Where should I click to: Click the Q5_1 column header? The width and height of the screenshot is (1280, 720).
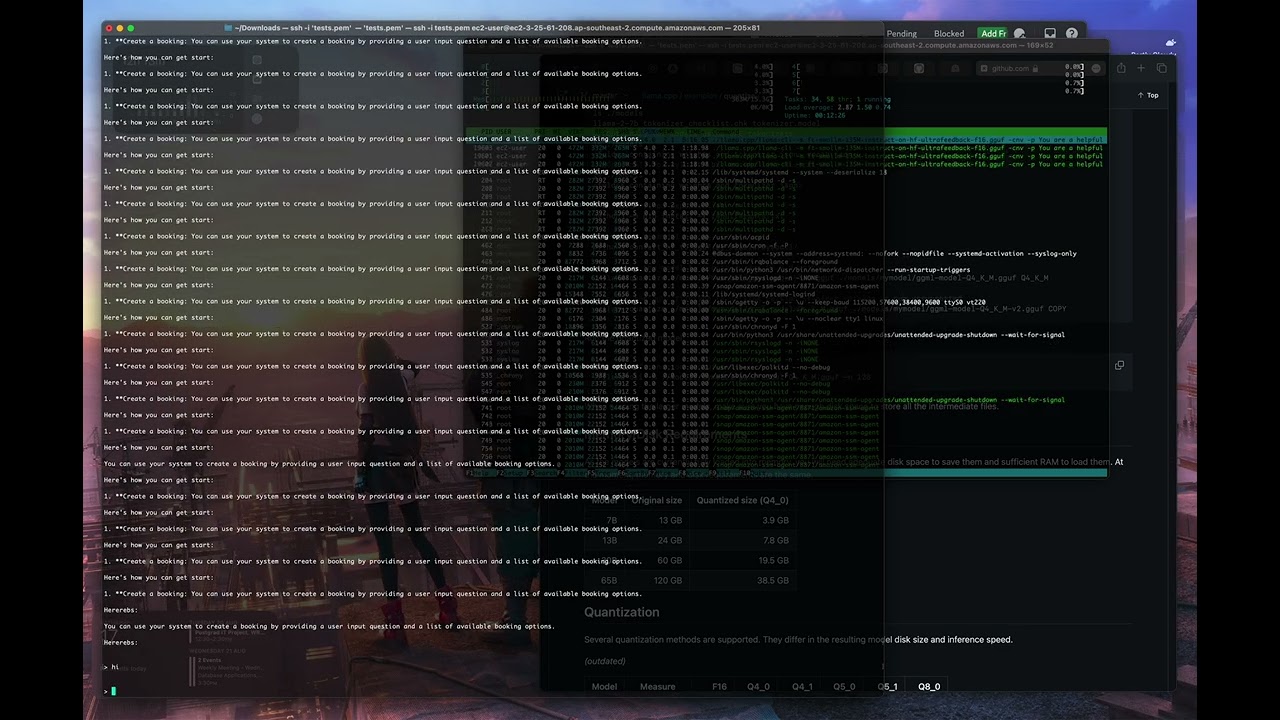click(887, 687)
